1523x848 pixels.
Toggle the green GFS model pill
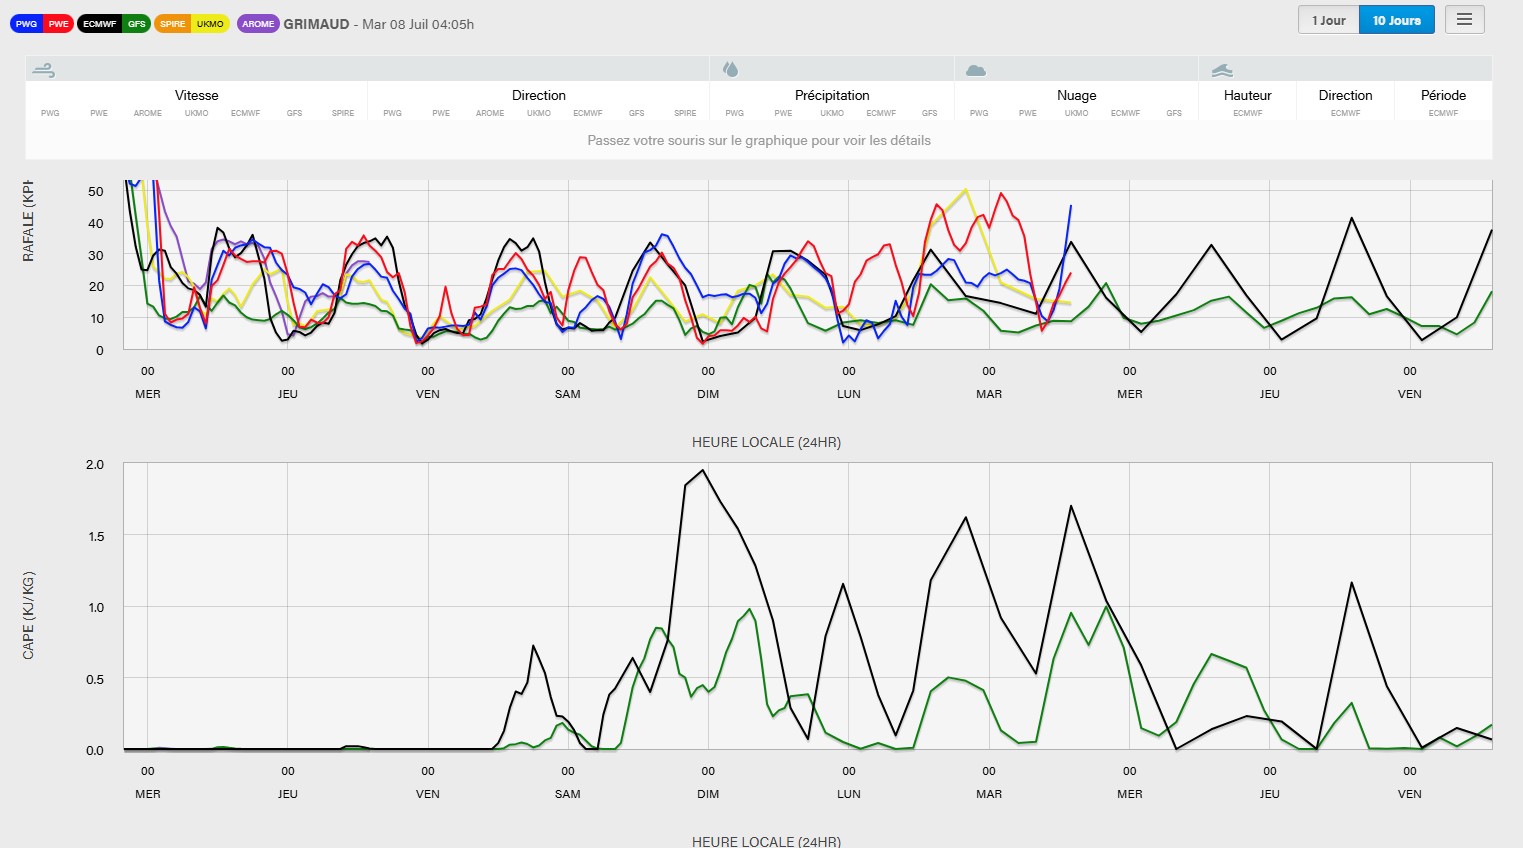[136, 24]
